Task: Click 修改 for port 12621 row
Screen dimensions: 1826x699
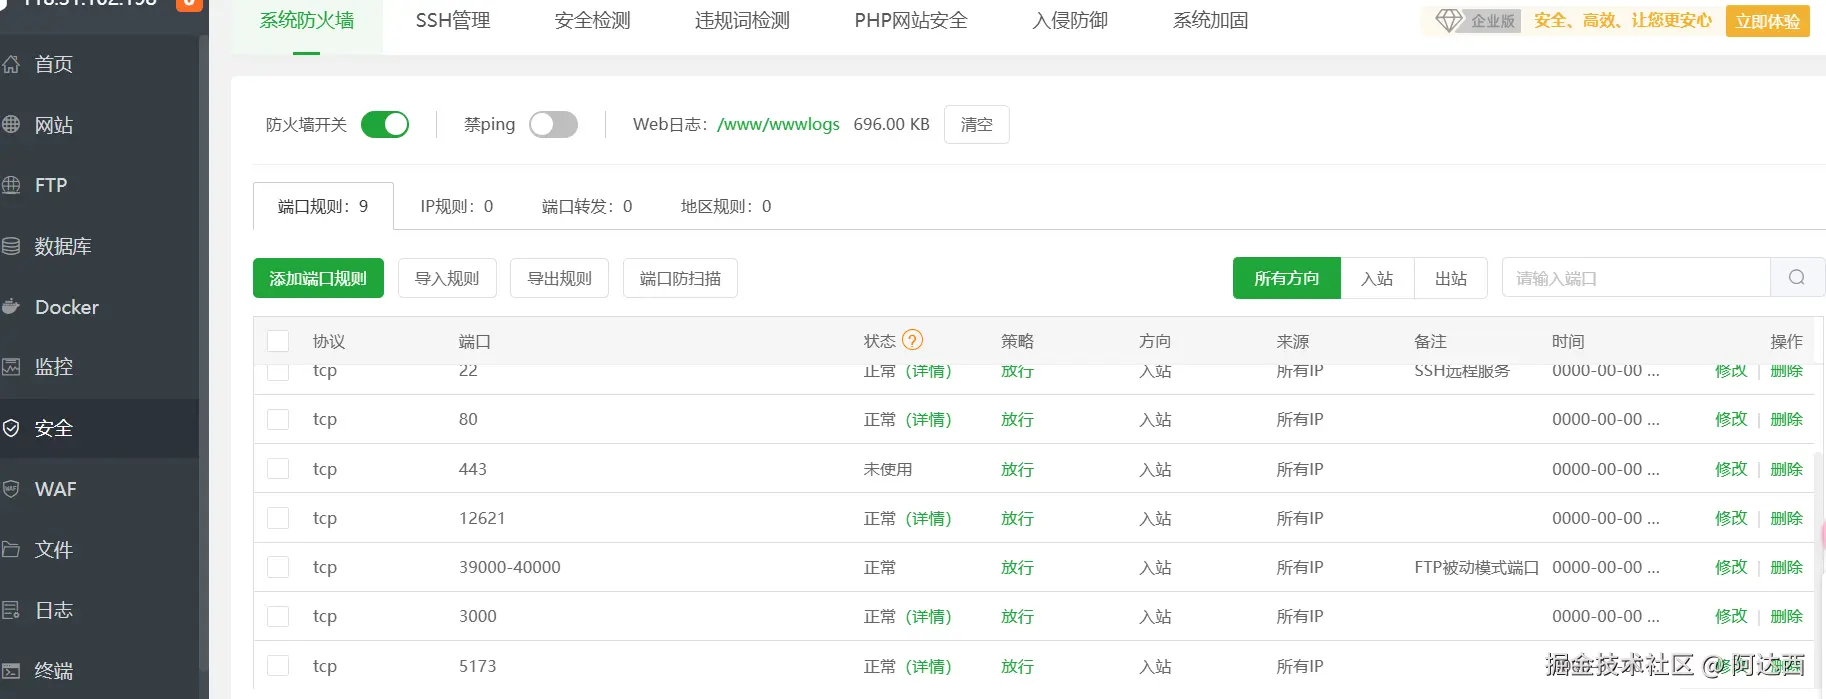Action: 1731,518
